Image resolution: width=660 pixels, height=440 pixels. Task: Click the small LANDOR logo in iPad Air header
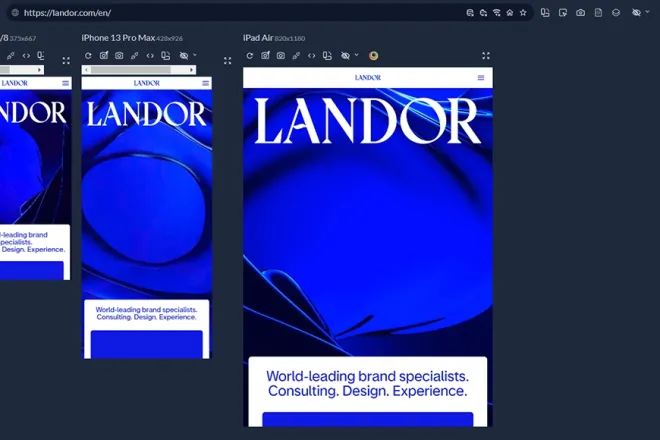pyautogui.click(x=368, y=77)
